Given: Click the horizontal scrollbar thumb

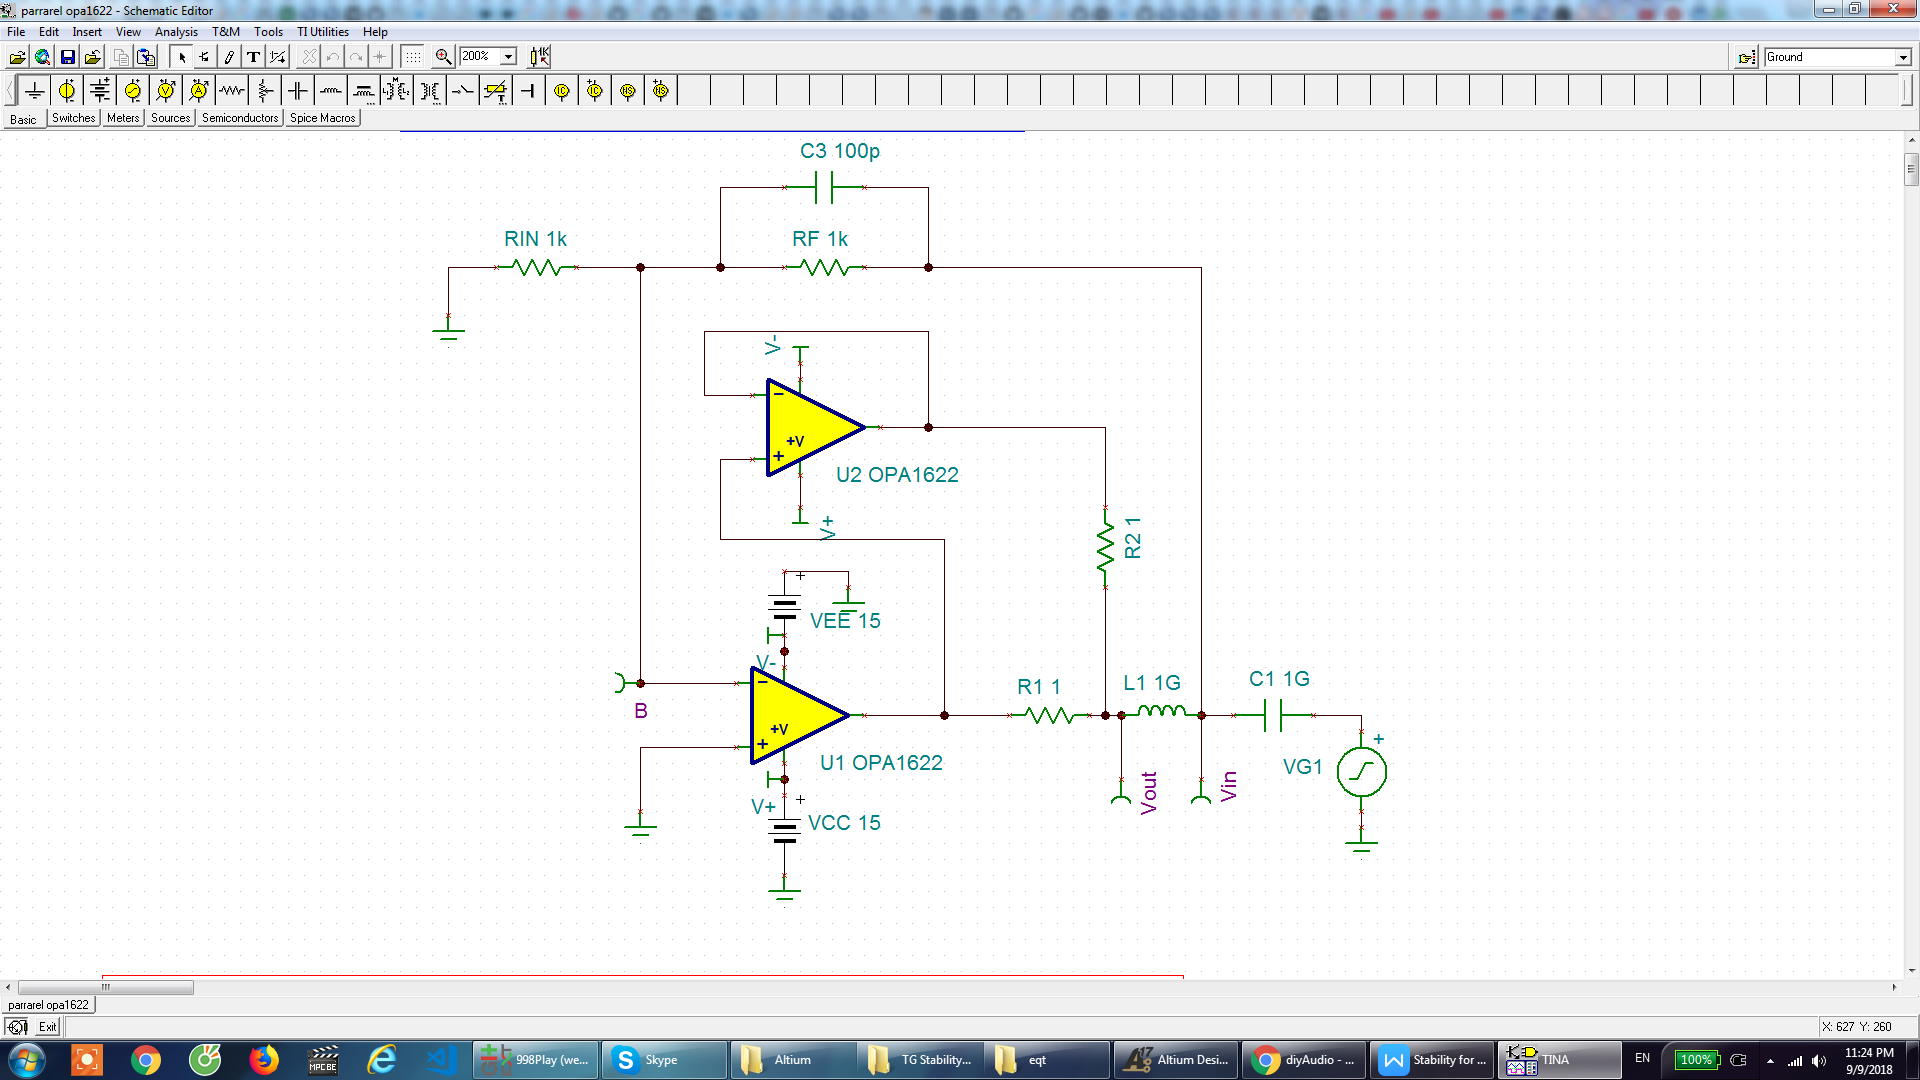Looking at the screenshot, I should click(x=106, y=987).
